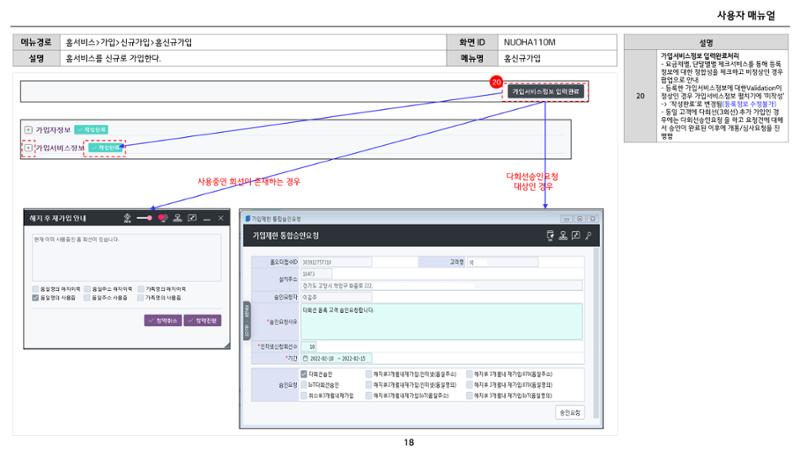Toggle the checked 다회선승인 checkbox

304,374
